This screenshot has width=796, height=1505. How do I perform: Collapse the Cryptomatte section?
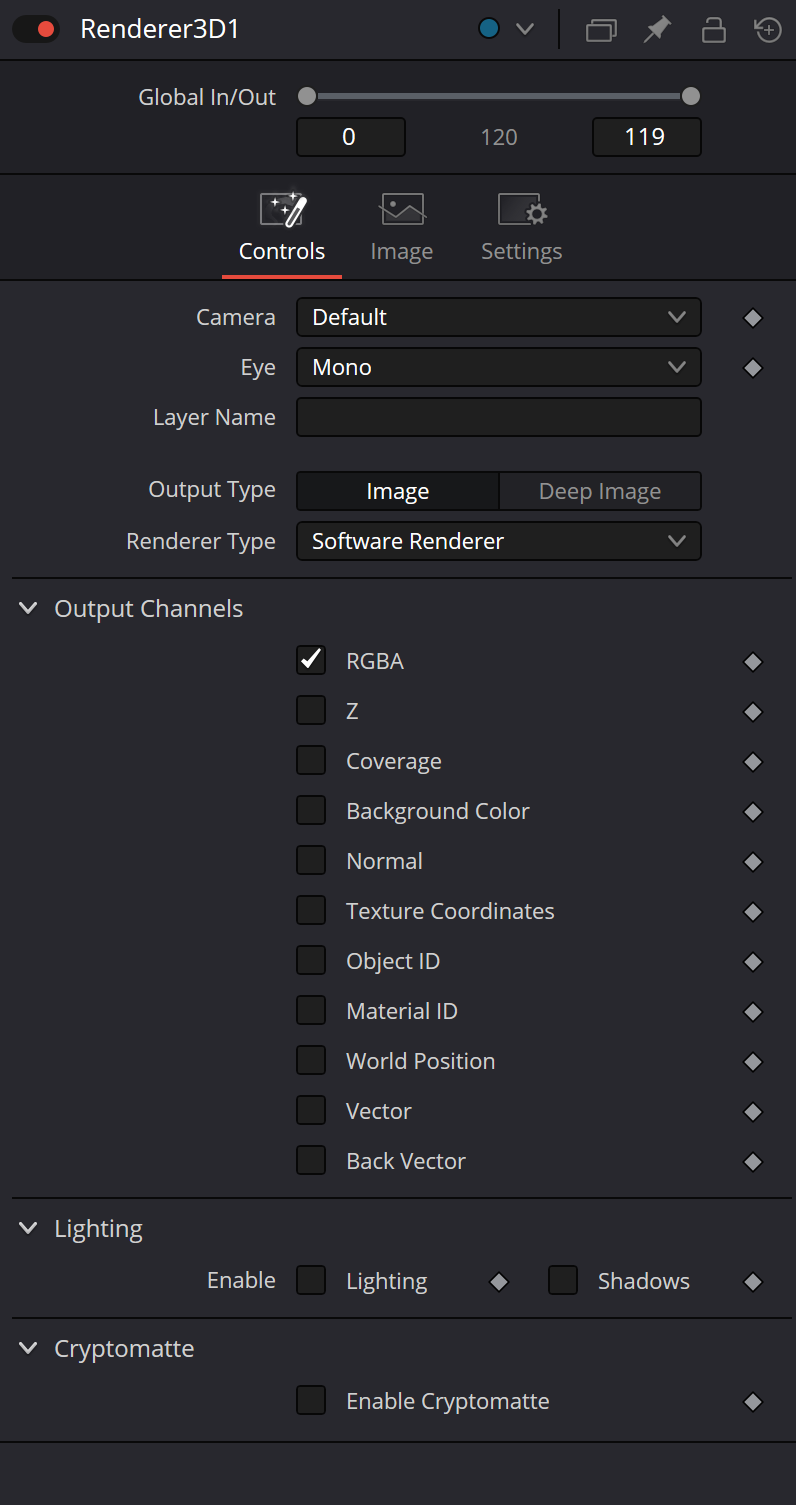click(29, 1348)
